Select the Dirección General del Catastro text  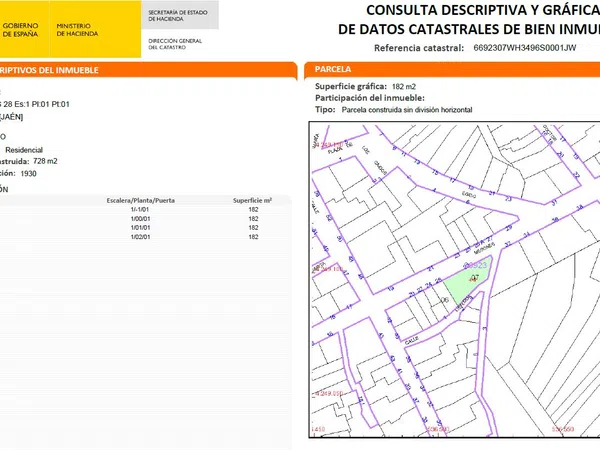coord(175,44)
